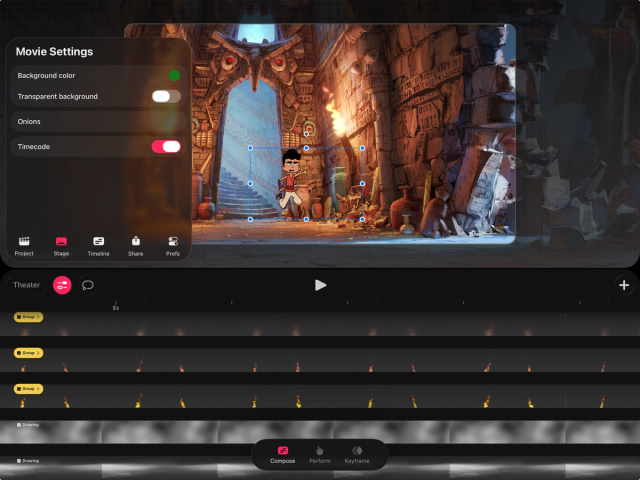640x480 pixels.
Task: Switch to Keyframe mode
Action: [357, 455]
